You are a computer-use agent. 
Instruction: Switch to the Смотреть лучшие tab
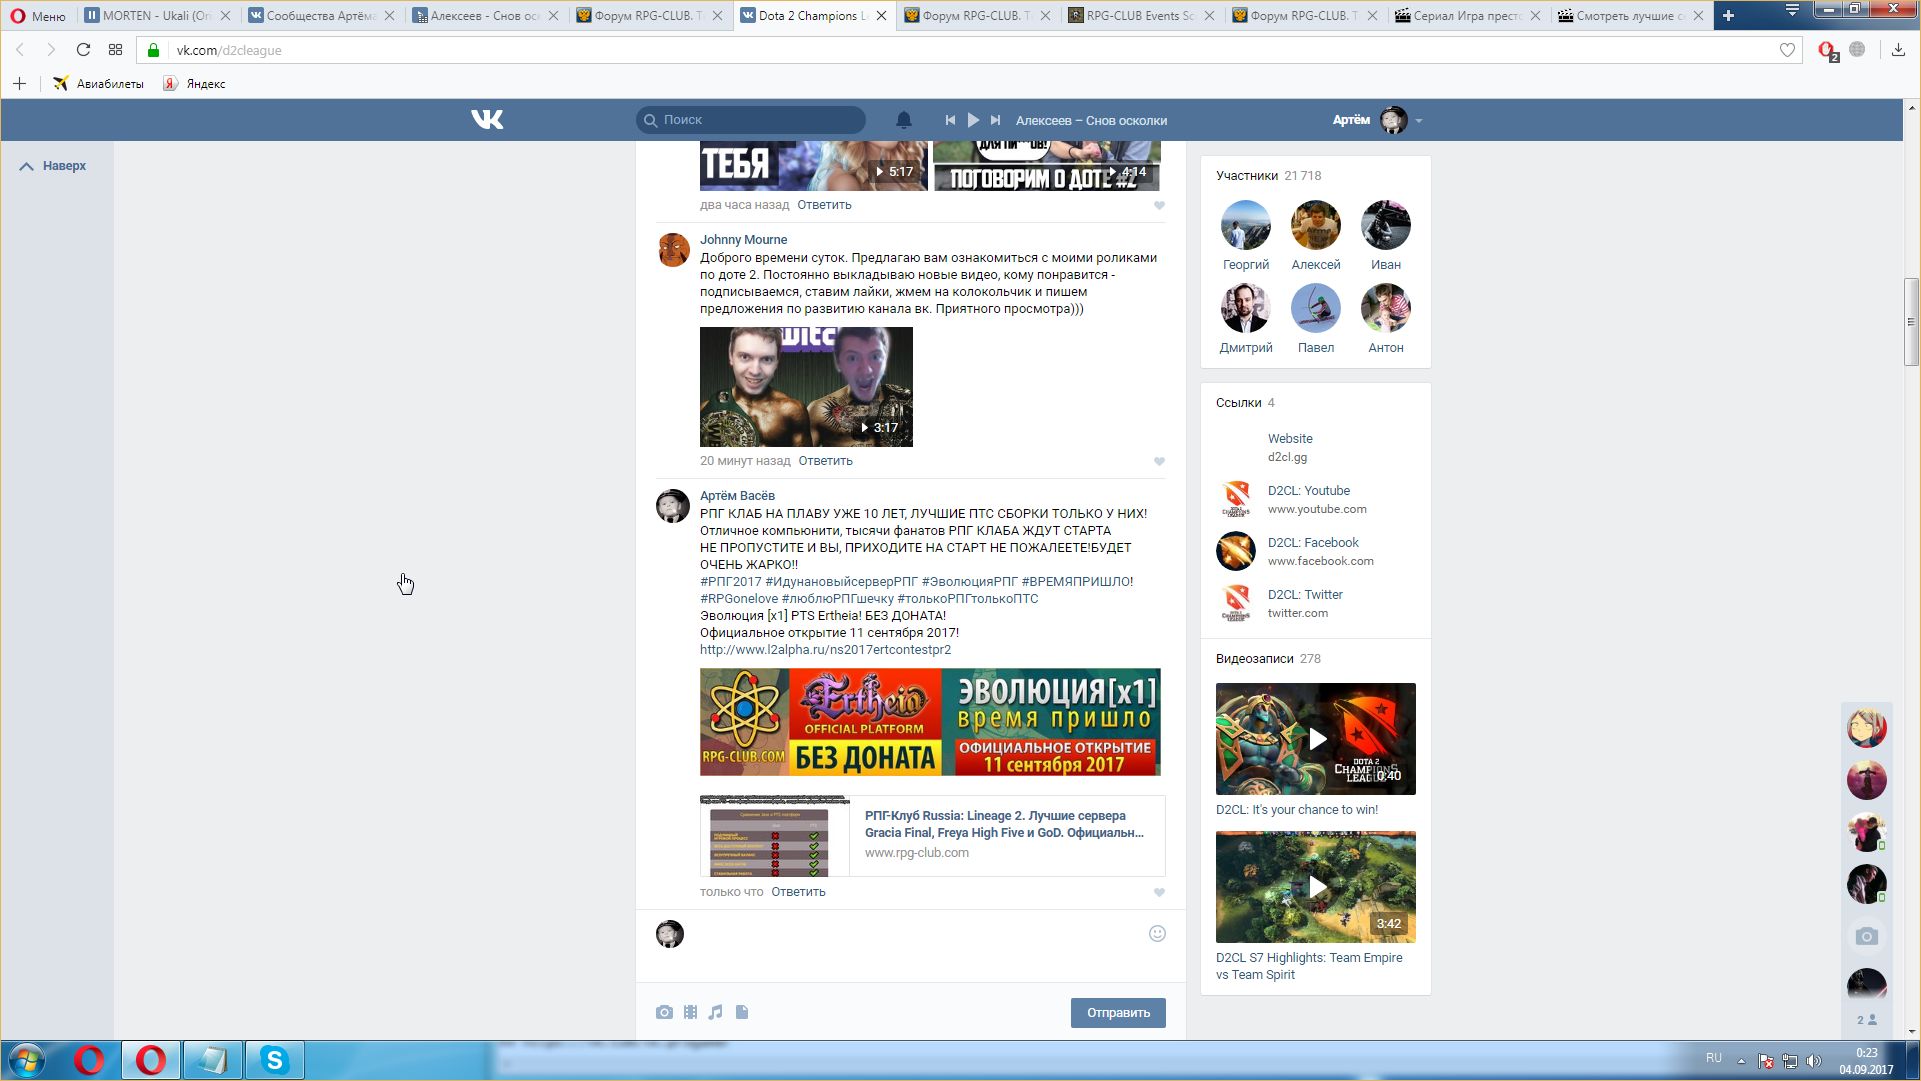1632,16
